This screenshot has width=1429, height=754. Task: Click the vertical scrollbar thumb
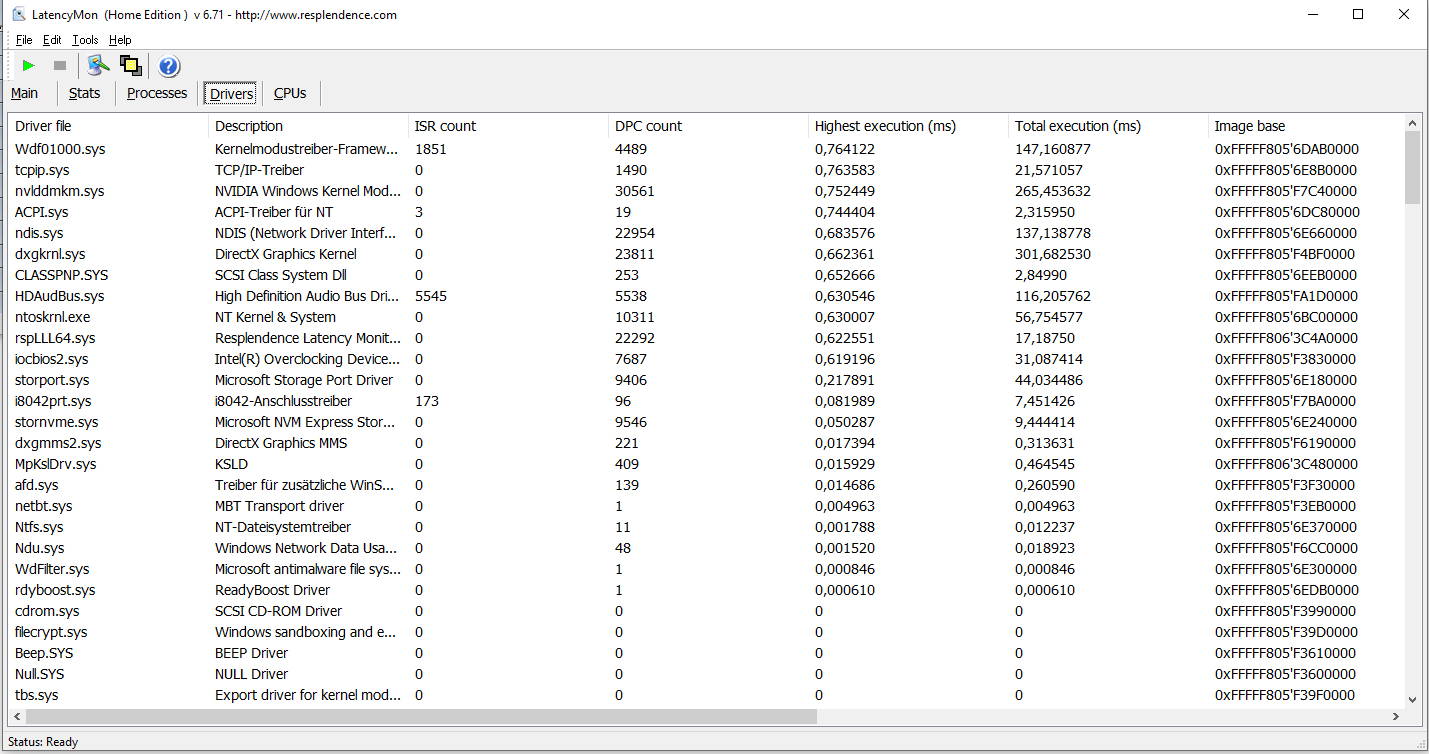tap(1412, 167)
